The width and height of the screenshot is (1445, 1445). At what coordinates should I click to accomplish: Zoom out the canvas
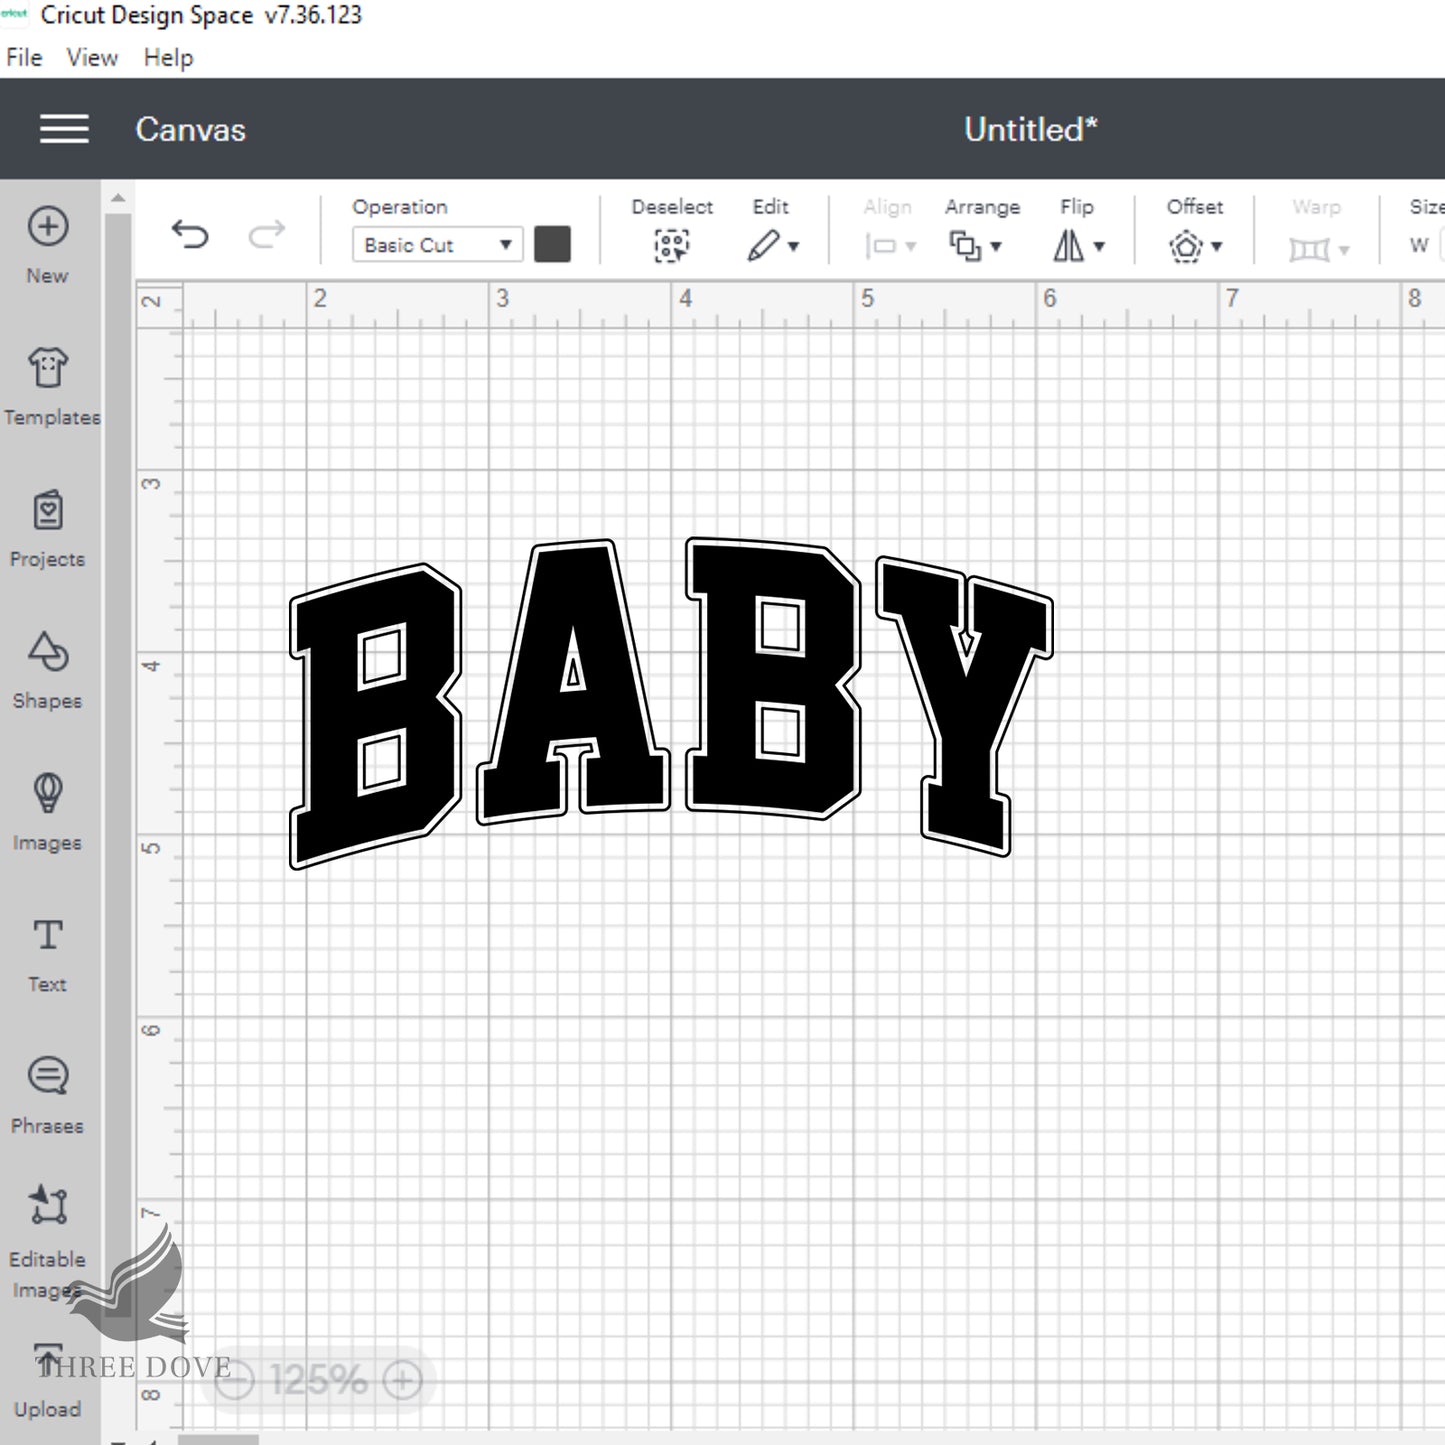237,1381
